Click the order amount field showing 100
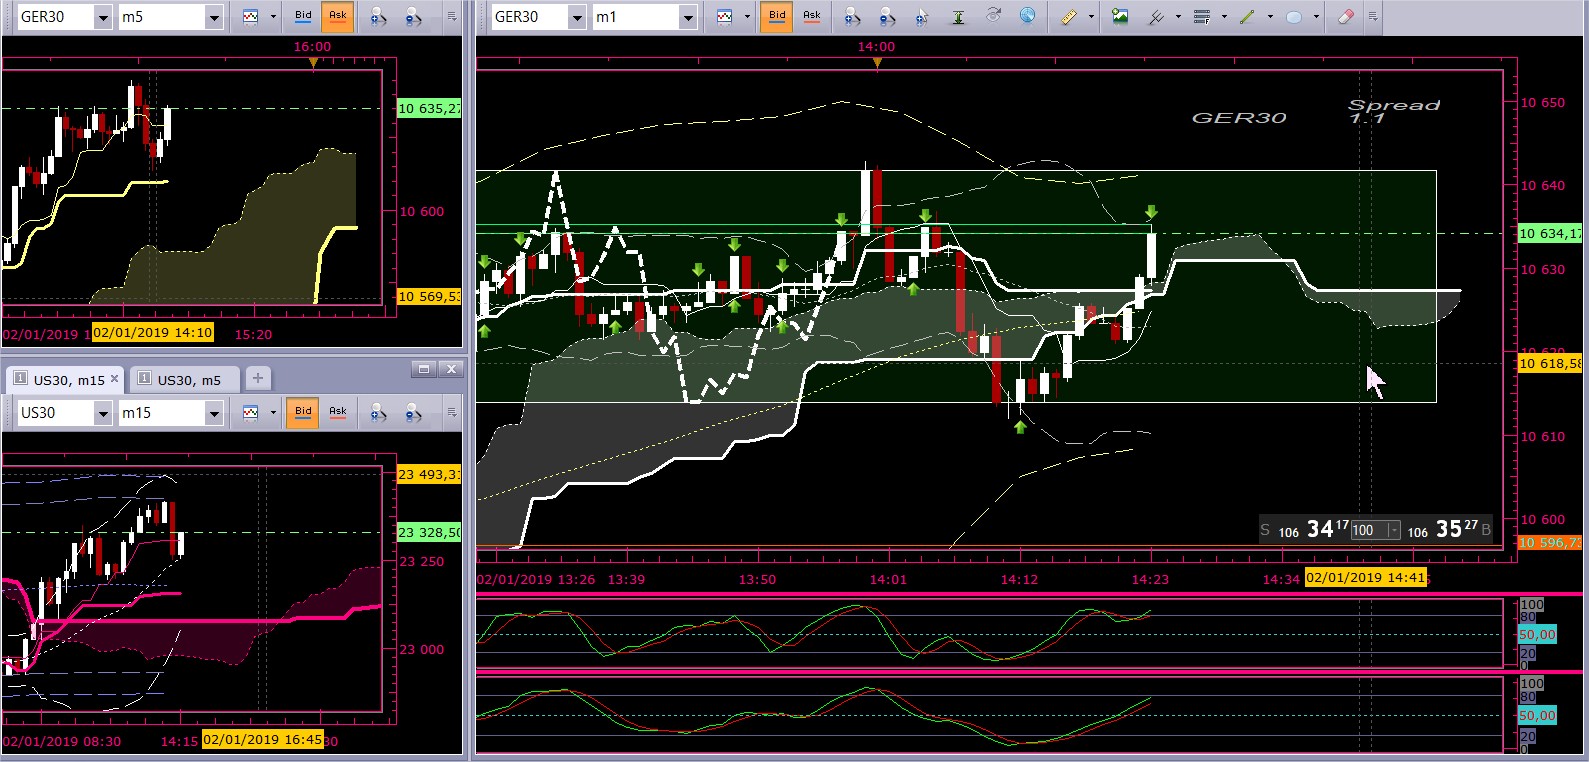This screenshot has width=1589, height=762. 1368,531
